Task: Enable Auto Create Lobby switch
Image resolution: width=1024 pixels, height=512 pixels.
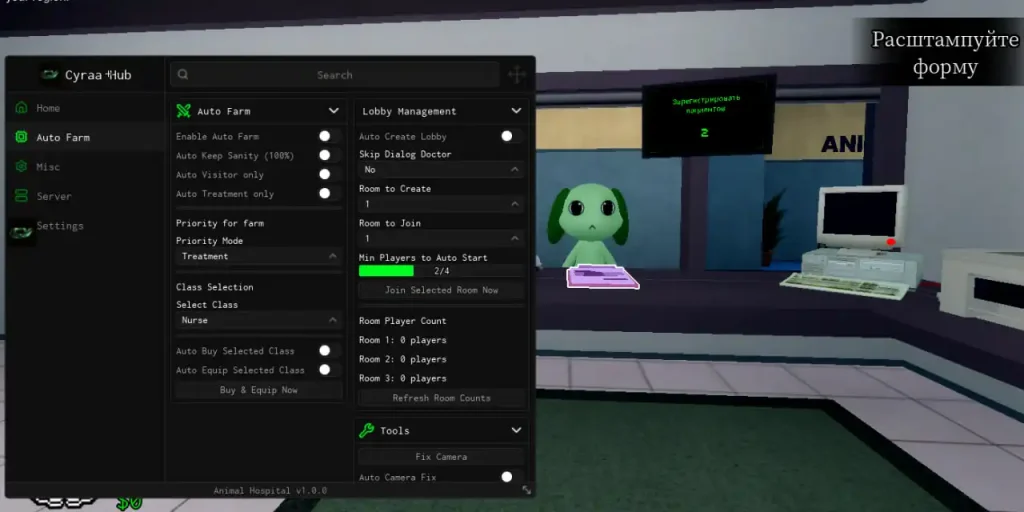Action: [x=511, y=136]
